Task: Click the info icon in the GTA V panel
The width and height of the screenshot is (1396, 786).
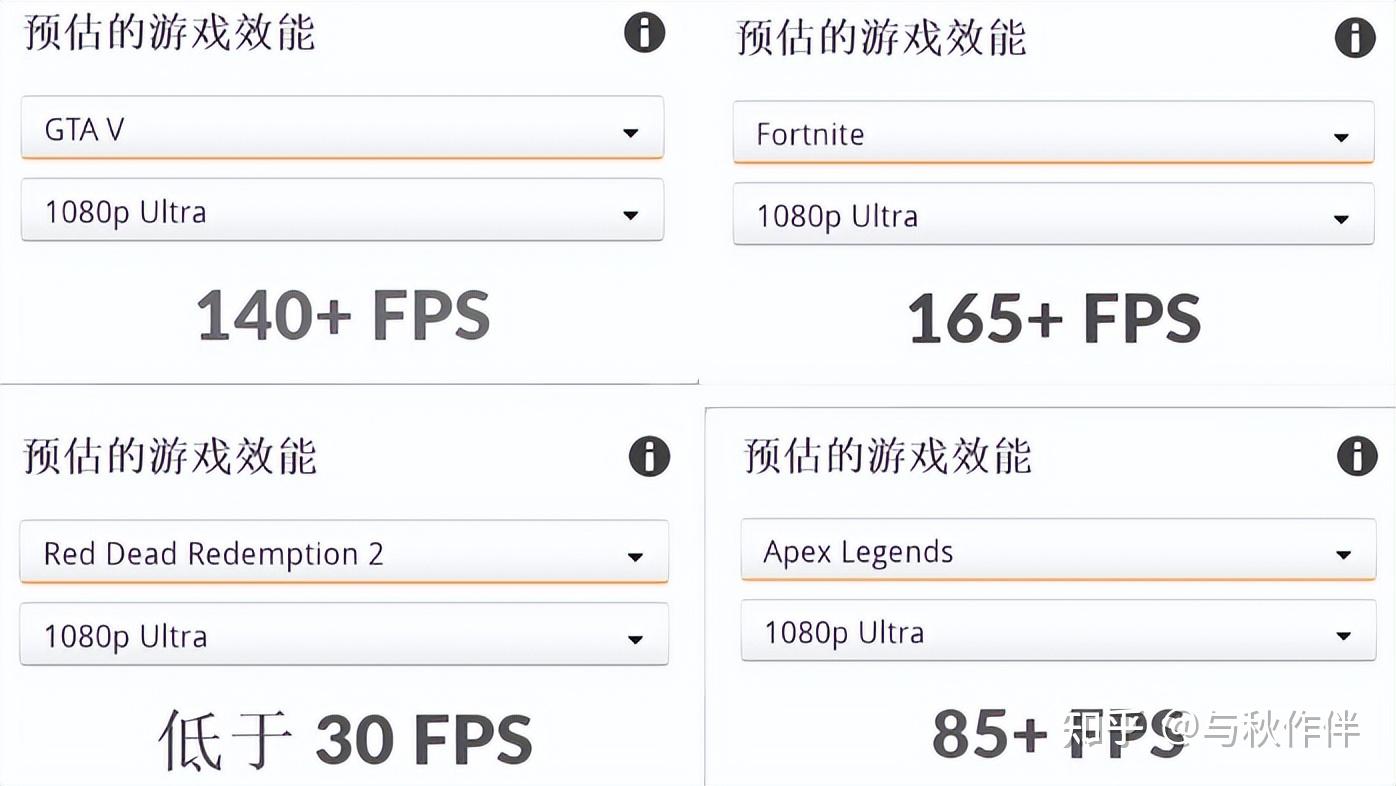Action: coord(644,33)
